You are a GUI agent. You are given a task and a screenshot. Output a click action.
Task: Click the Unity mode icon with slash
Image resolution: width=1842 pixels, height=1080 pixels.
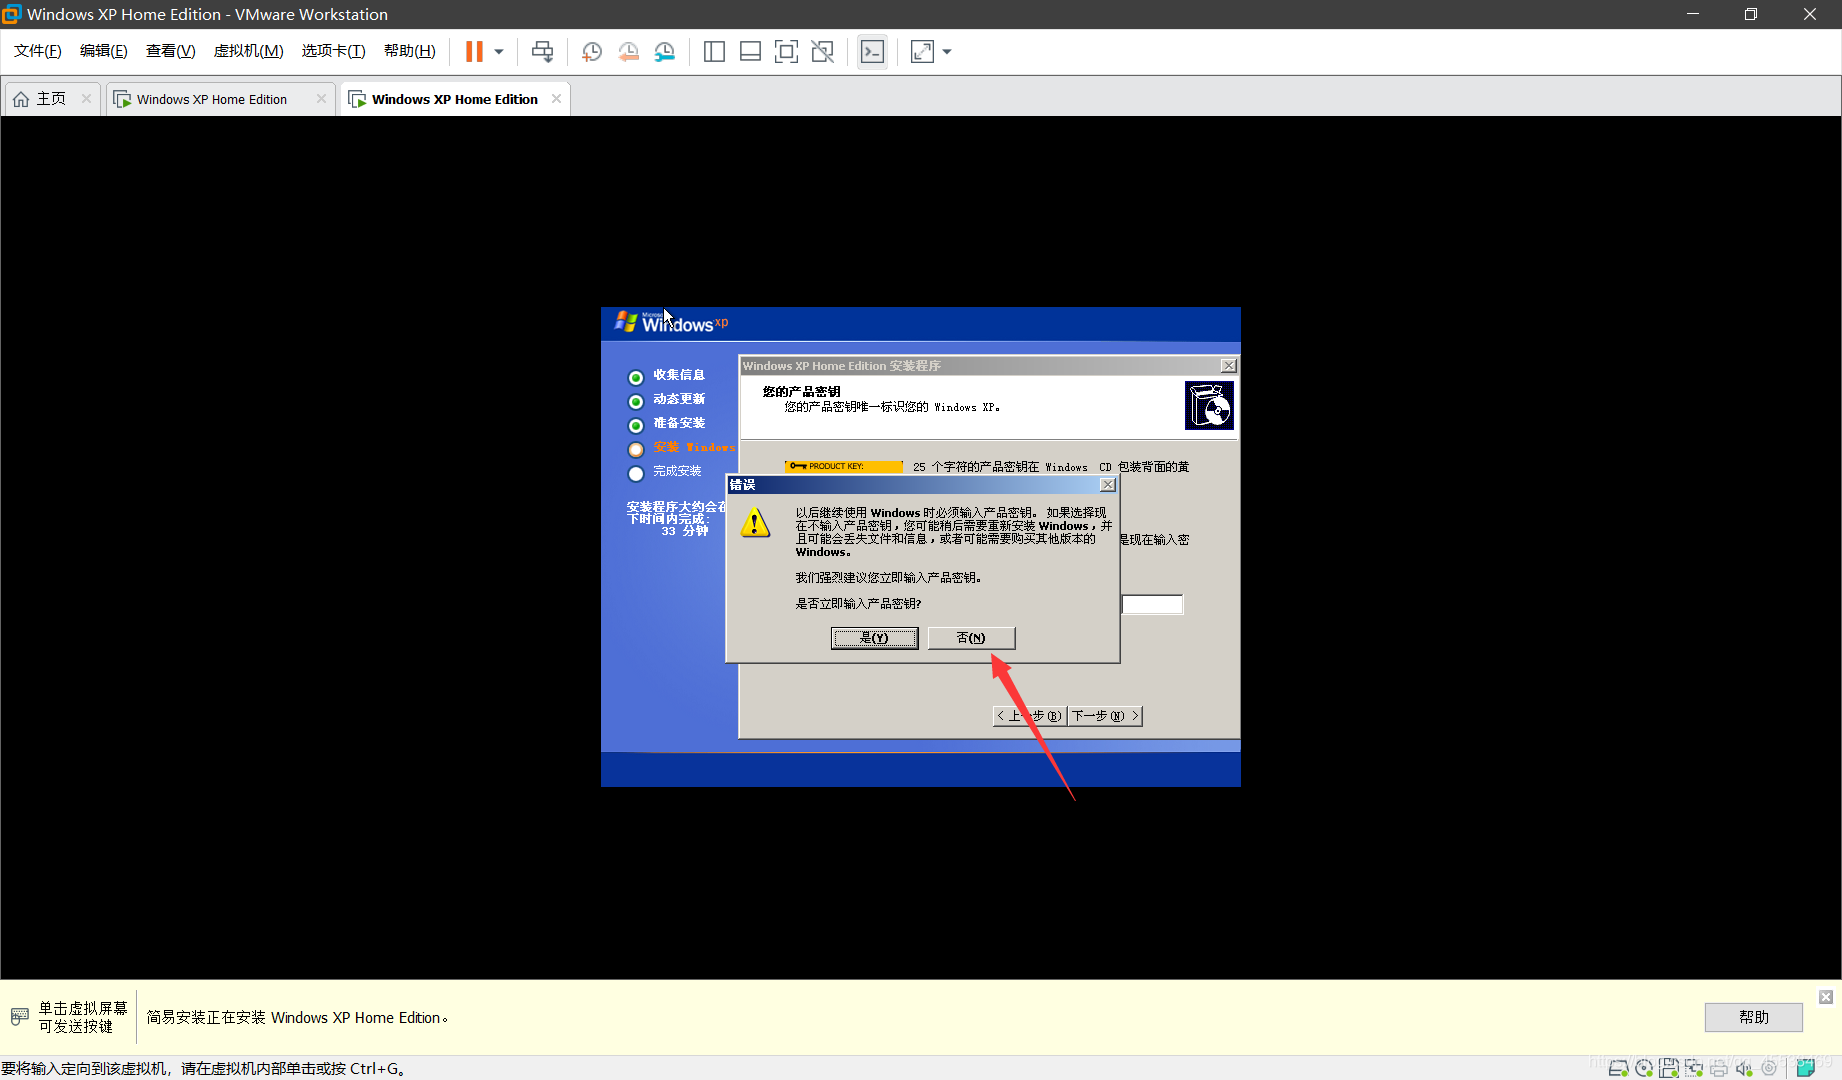pos(822,51)
